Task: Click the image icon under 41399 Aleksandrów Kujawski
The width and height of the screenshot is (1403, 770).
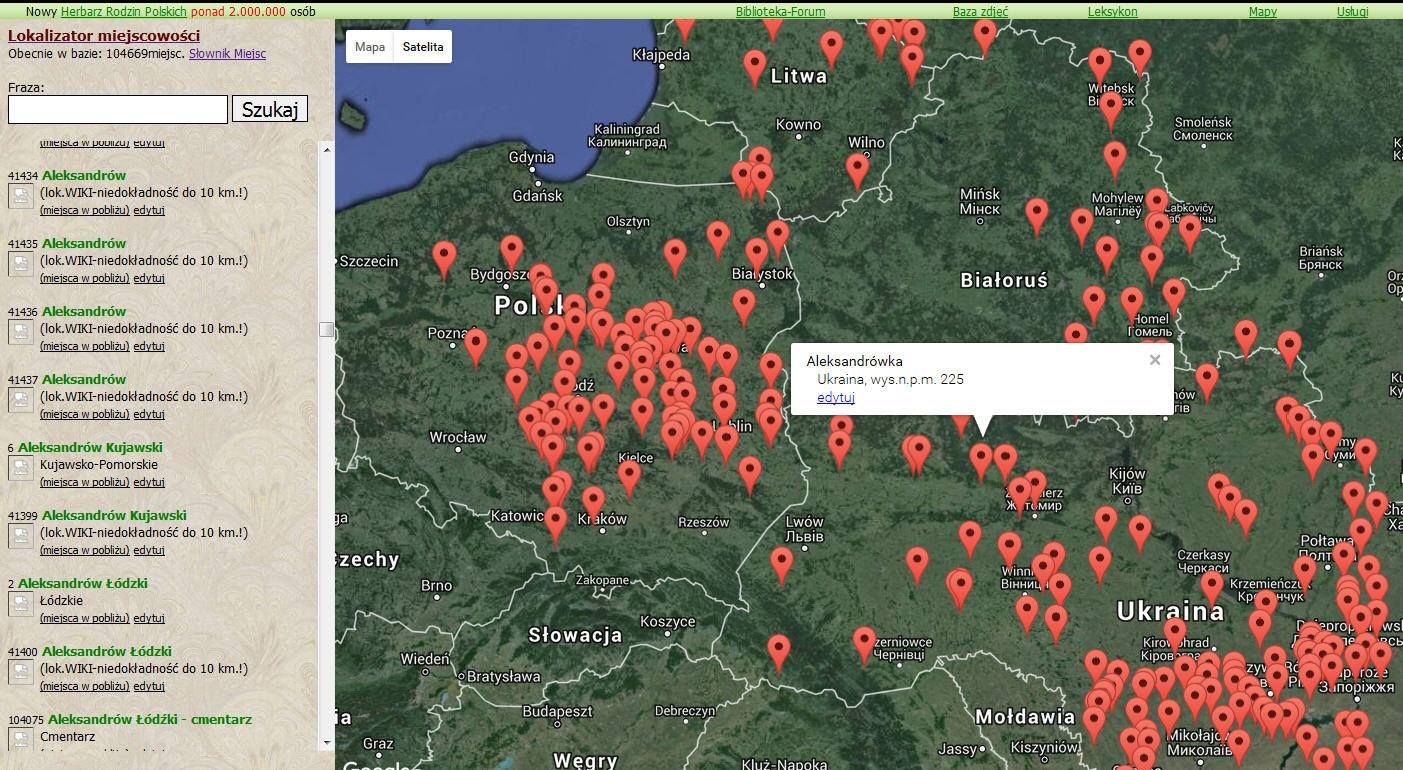Action: [21, 536]
